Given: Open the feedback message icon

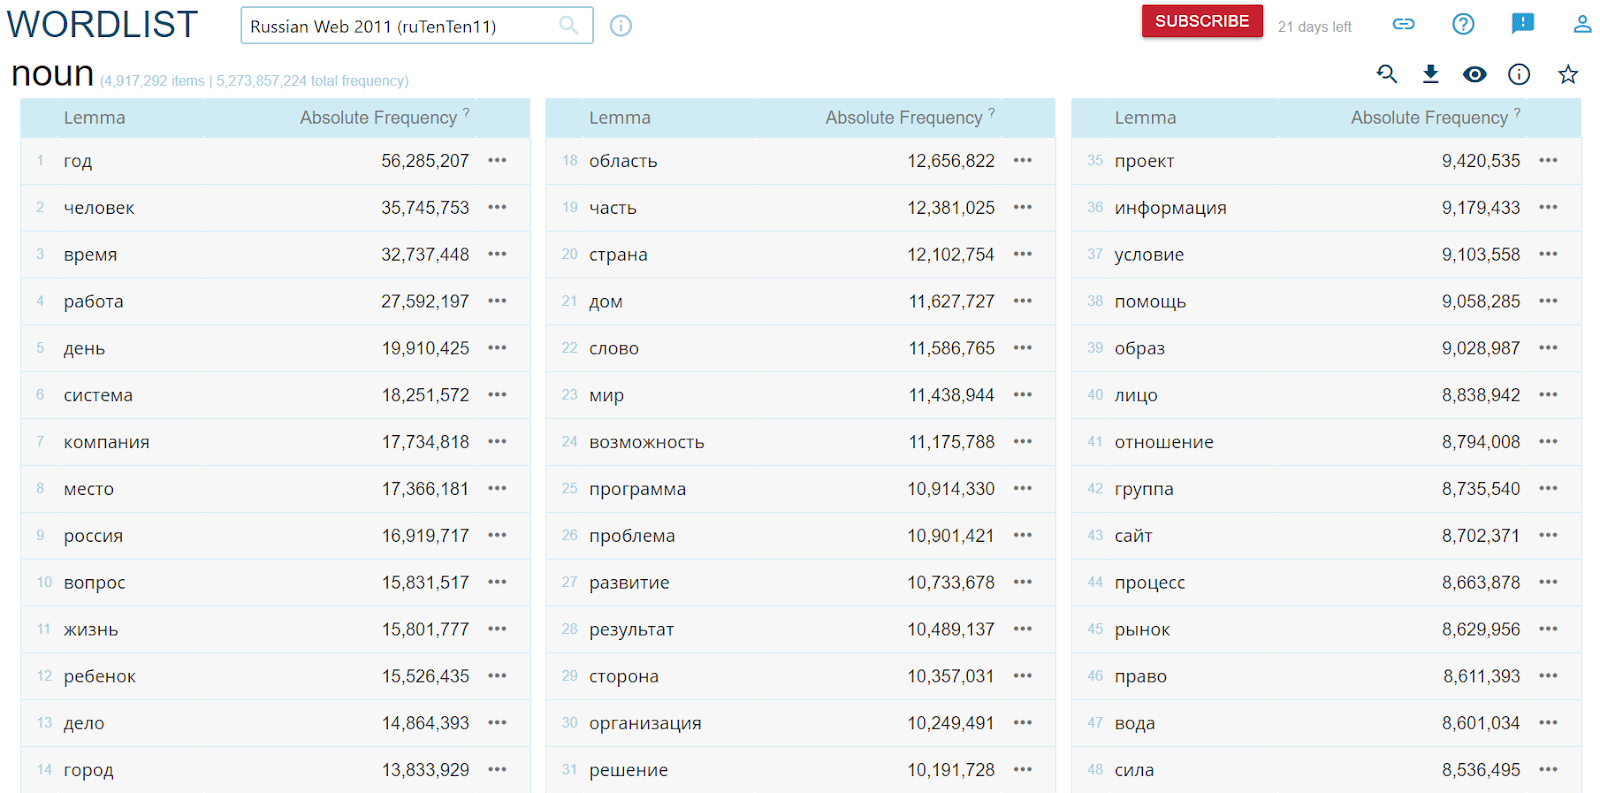Looking at the screenshot, I should pyautogui.click(x=1522, y=24).
